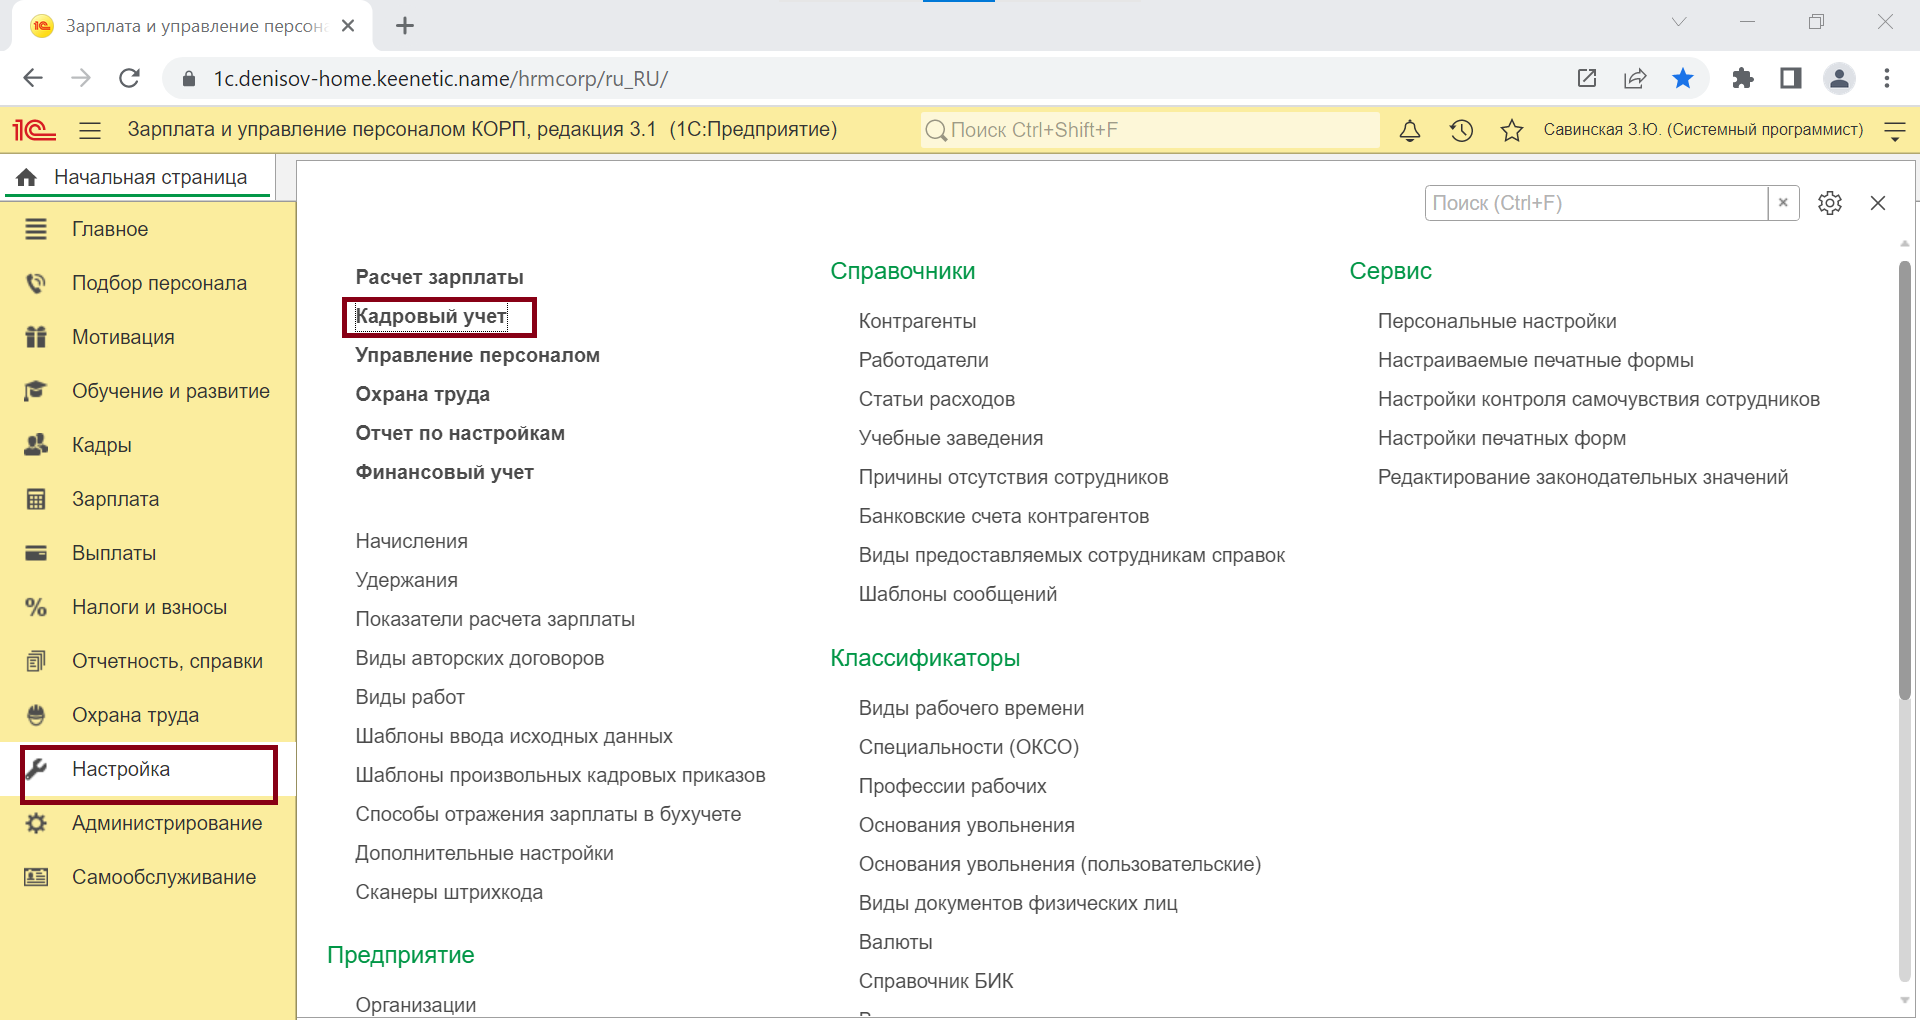Open the service and settings menu at top right

point(1895,131)
